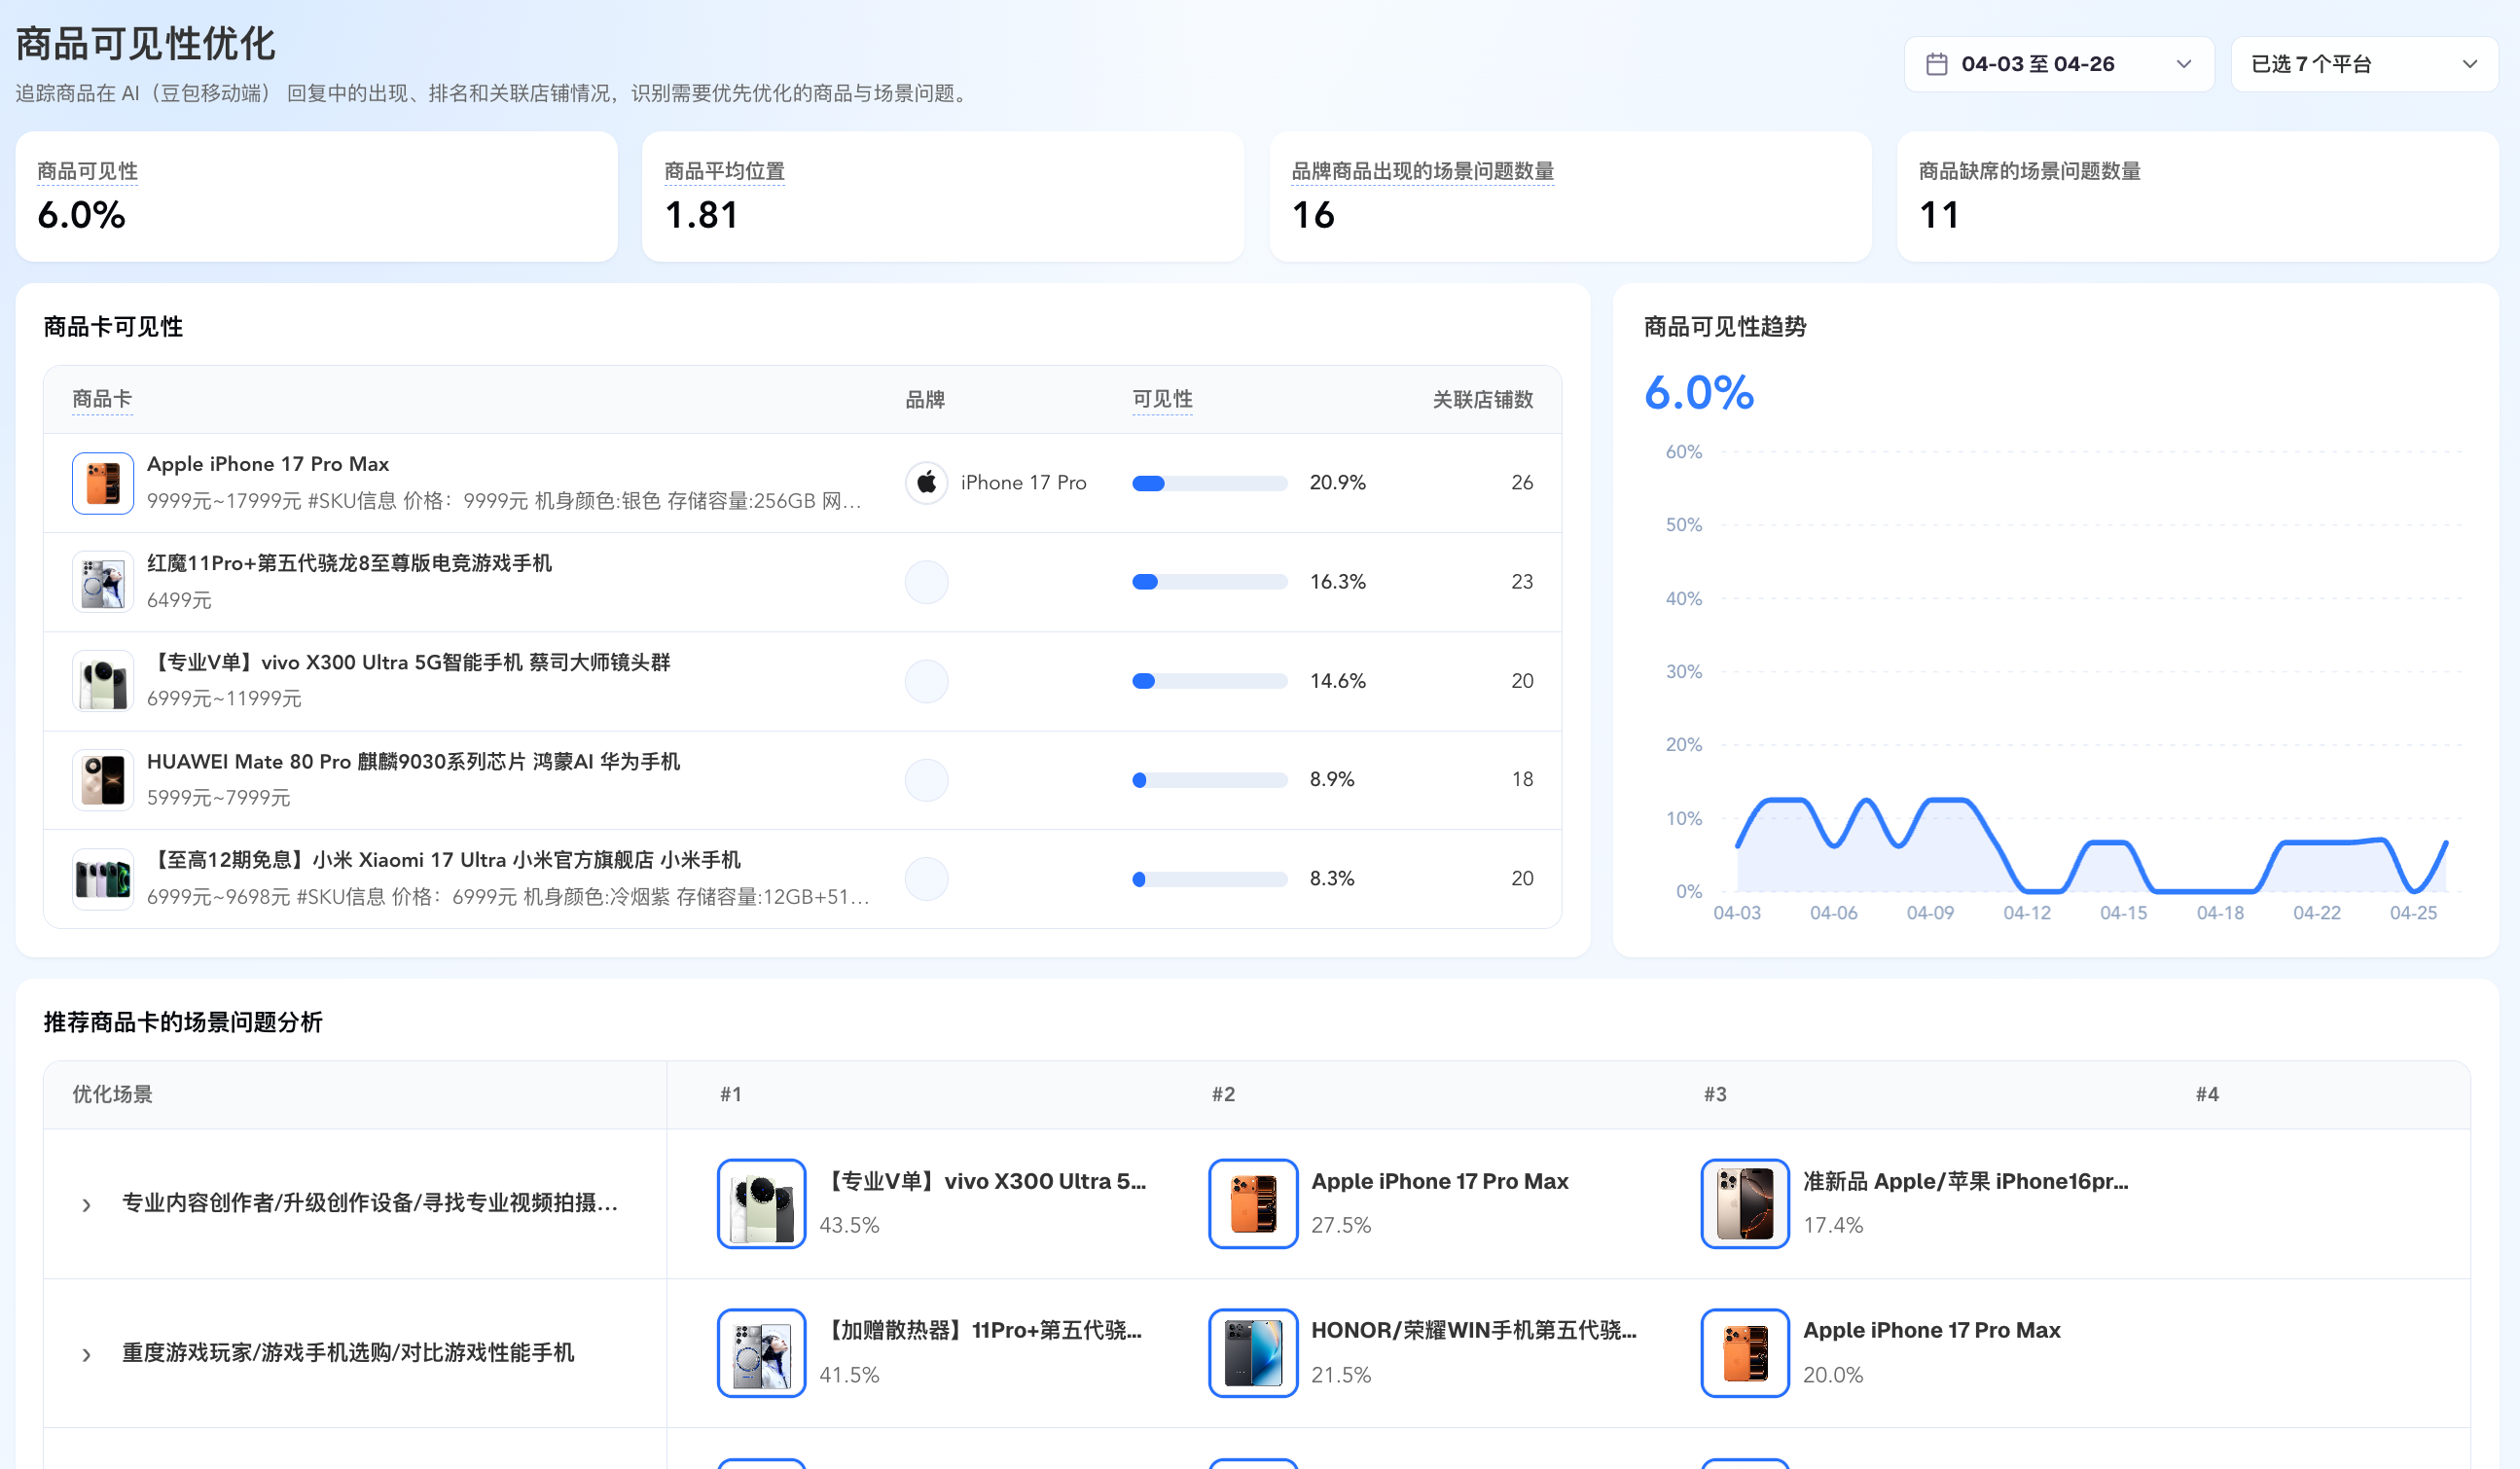The image size is (2520, 1469).
Task: Click the 8.3% visibility progress bar
Action: 1209,879
